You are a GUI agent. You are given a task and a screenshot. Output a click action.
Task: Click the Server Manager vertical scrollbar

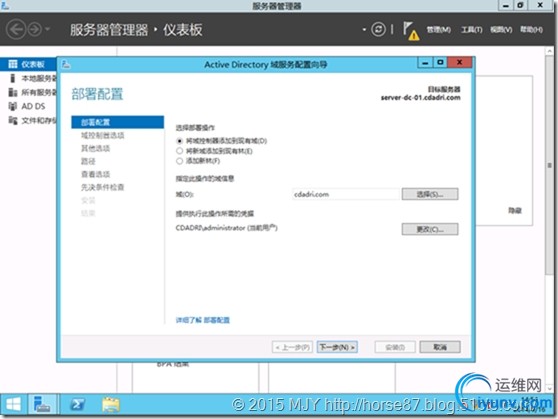point(549,164)
